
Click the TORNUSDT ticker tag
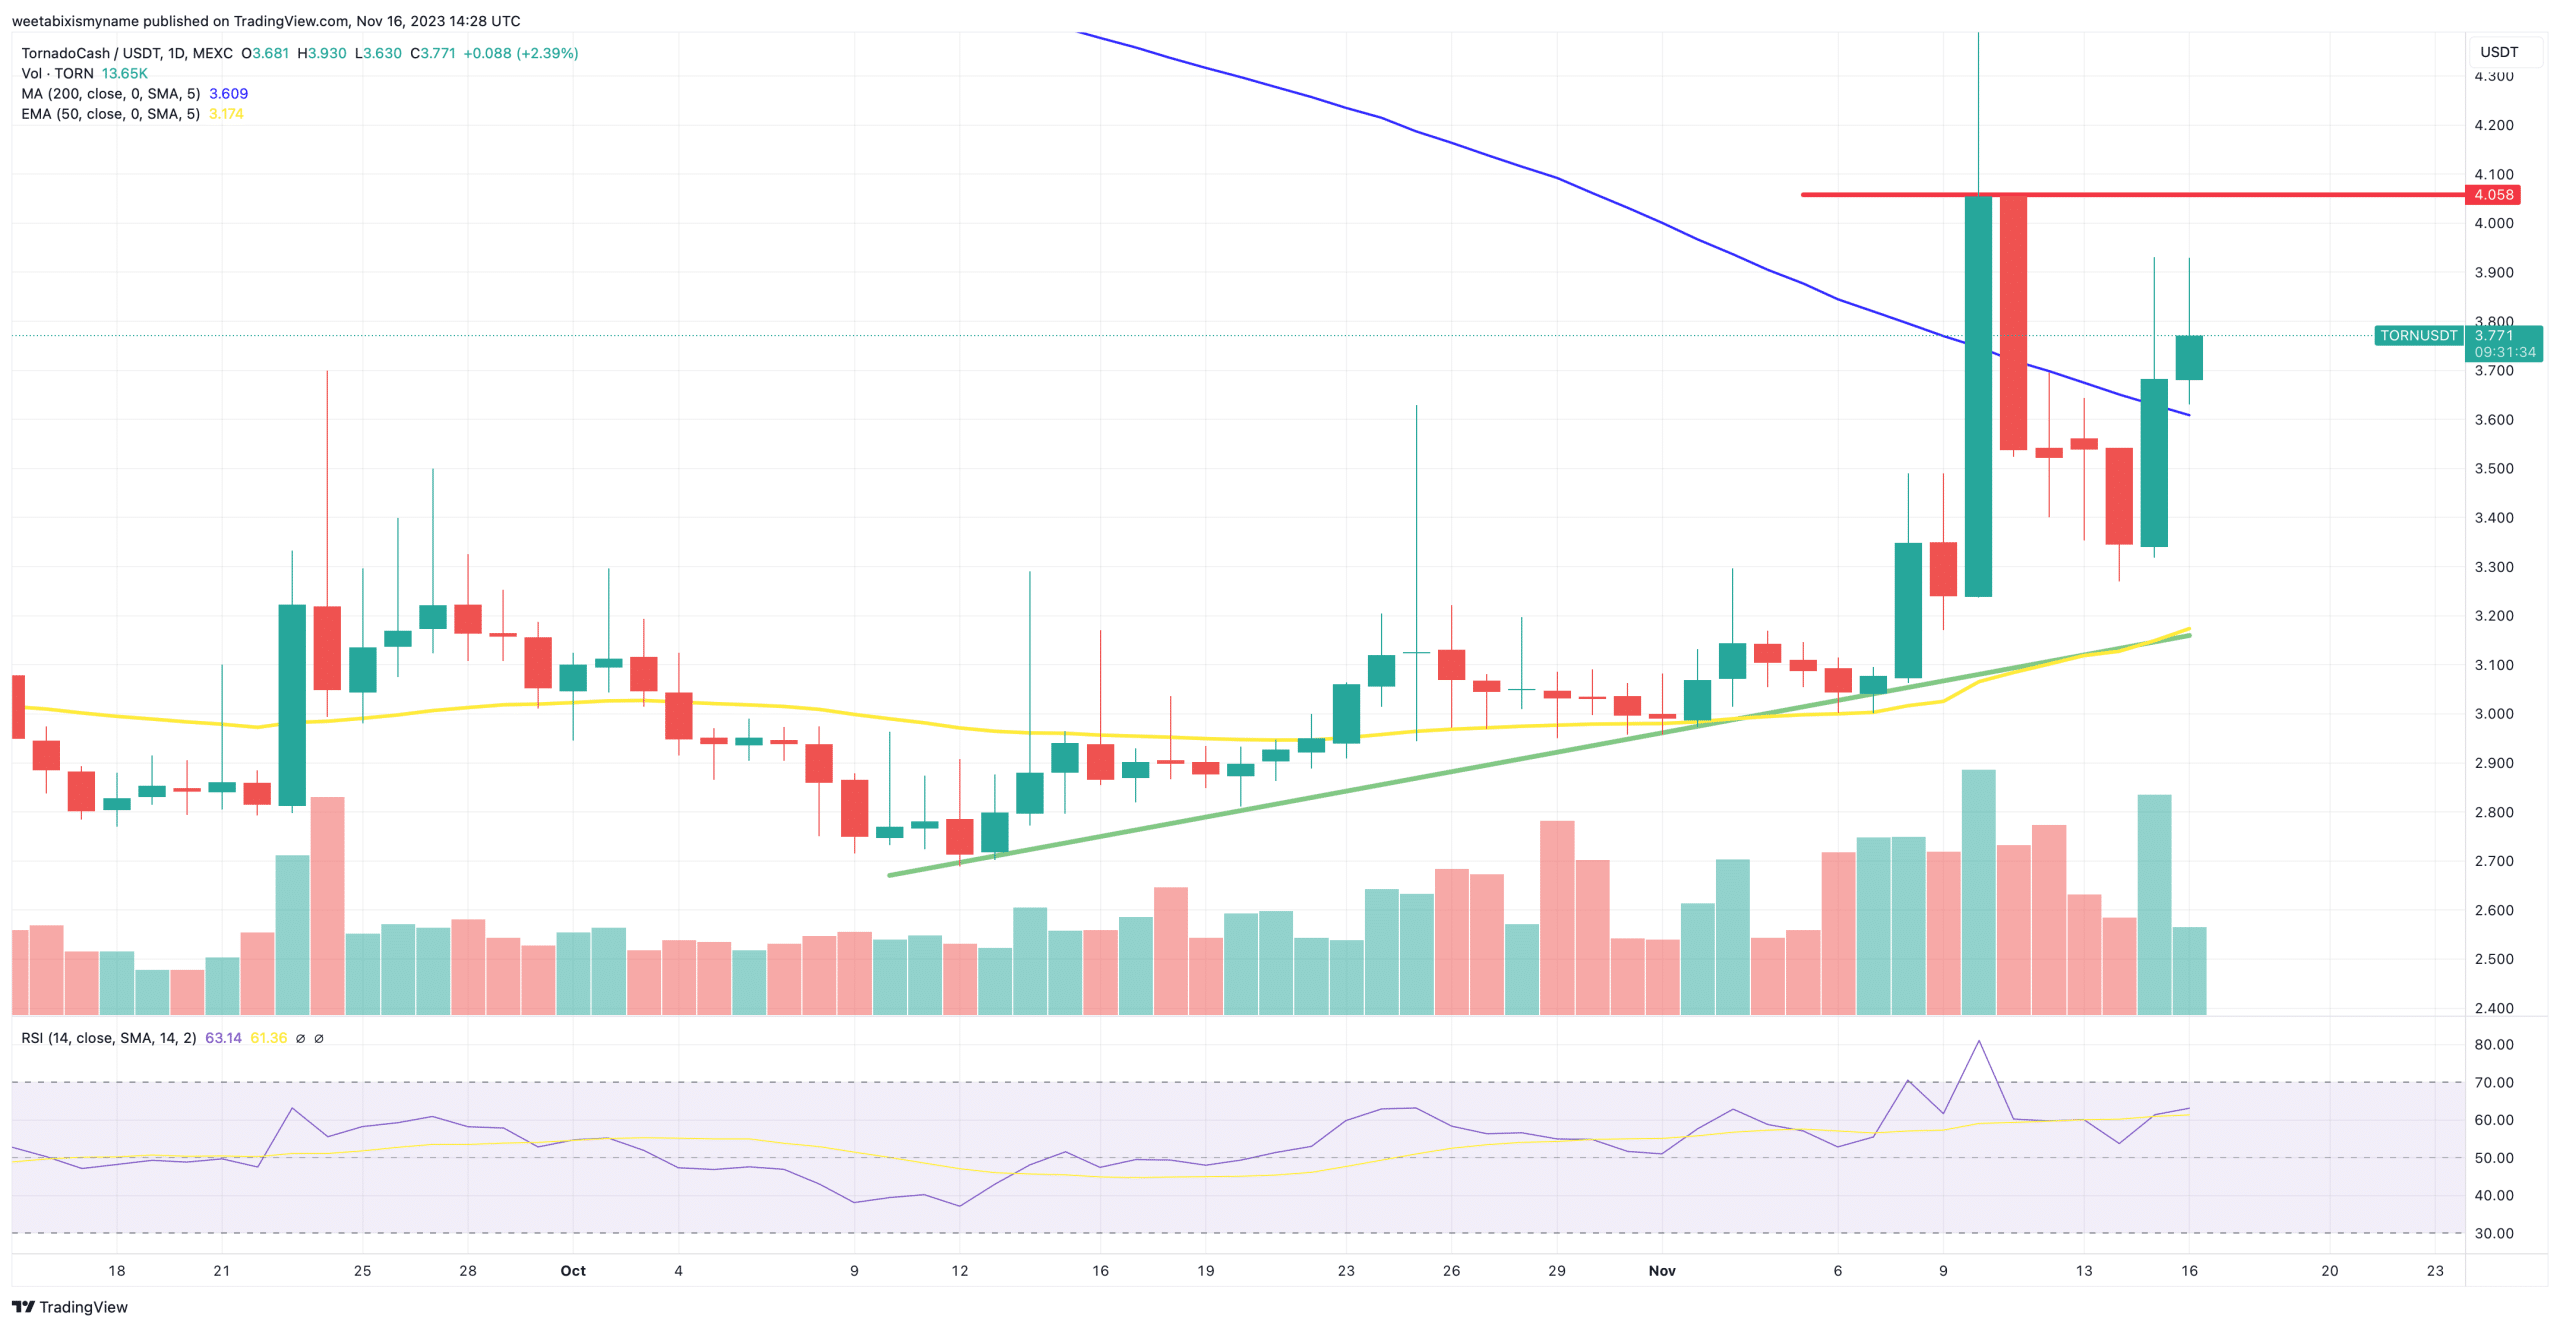[2417, 335]
